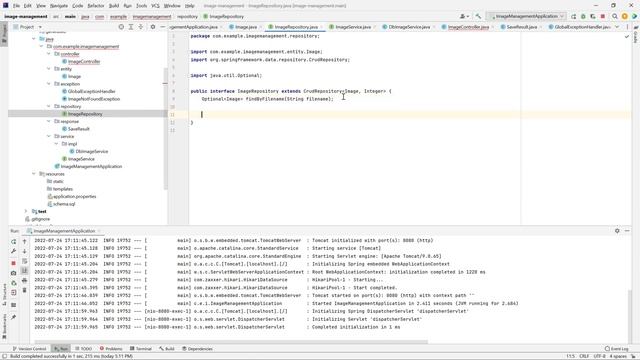Open Event Log button
This screenshot has width=640, height=360.
coord(617,349)
